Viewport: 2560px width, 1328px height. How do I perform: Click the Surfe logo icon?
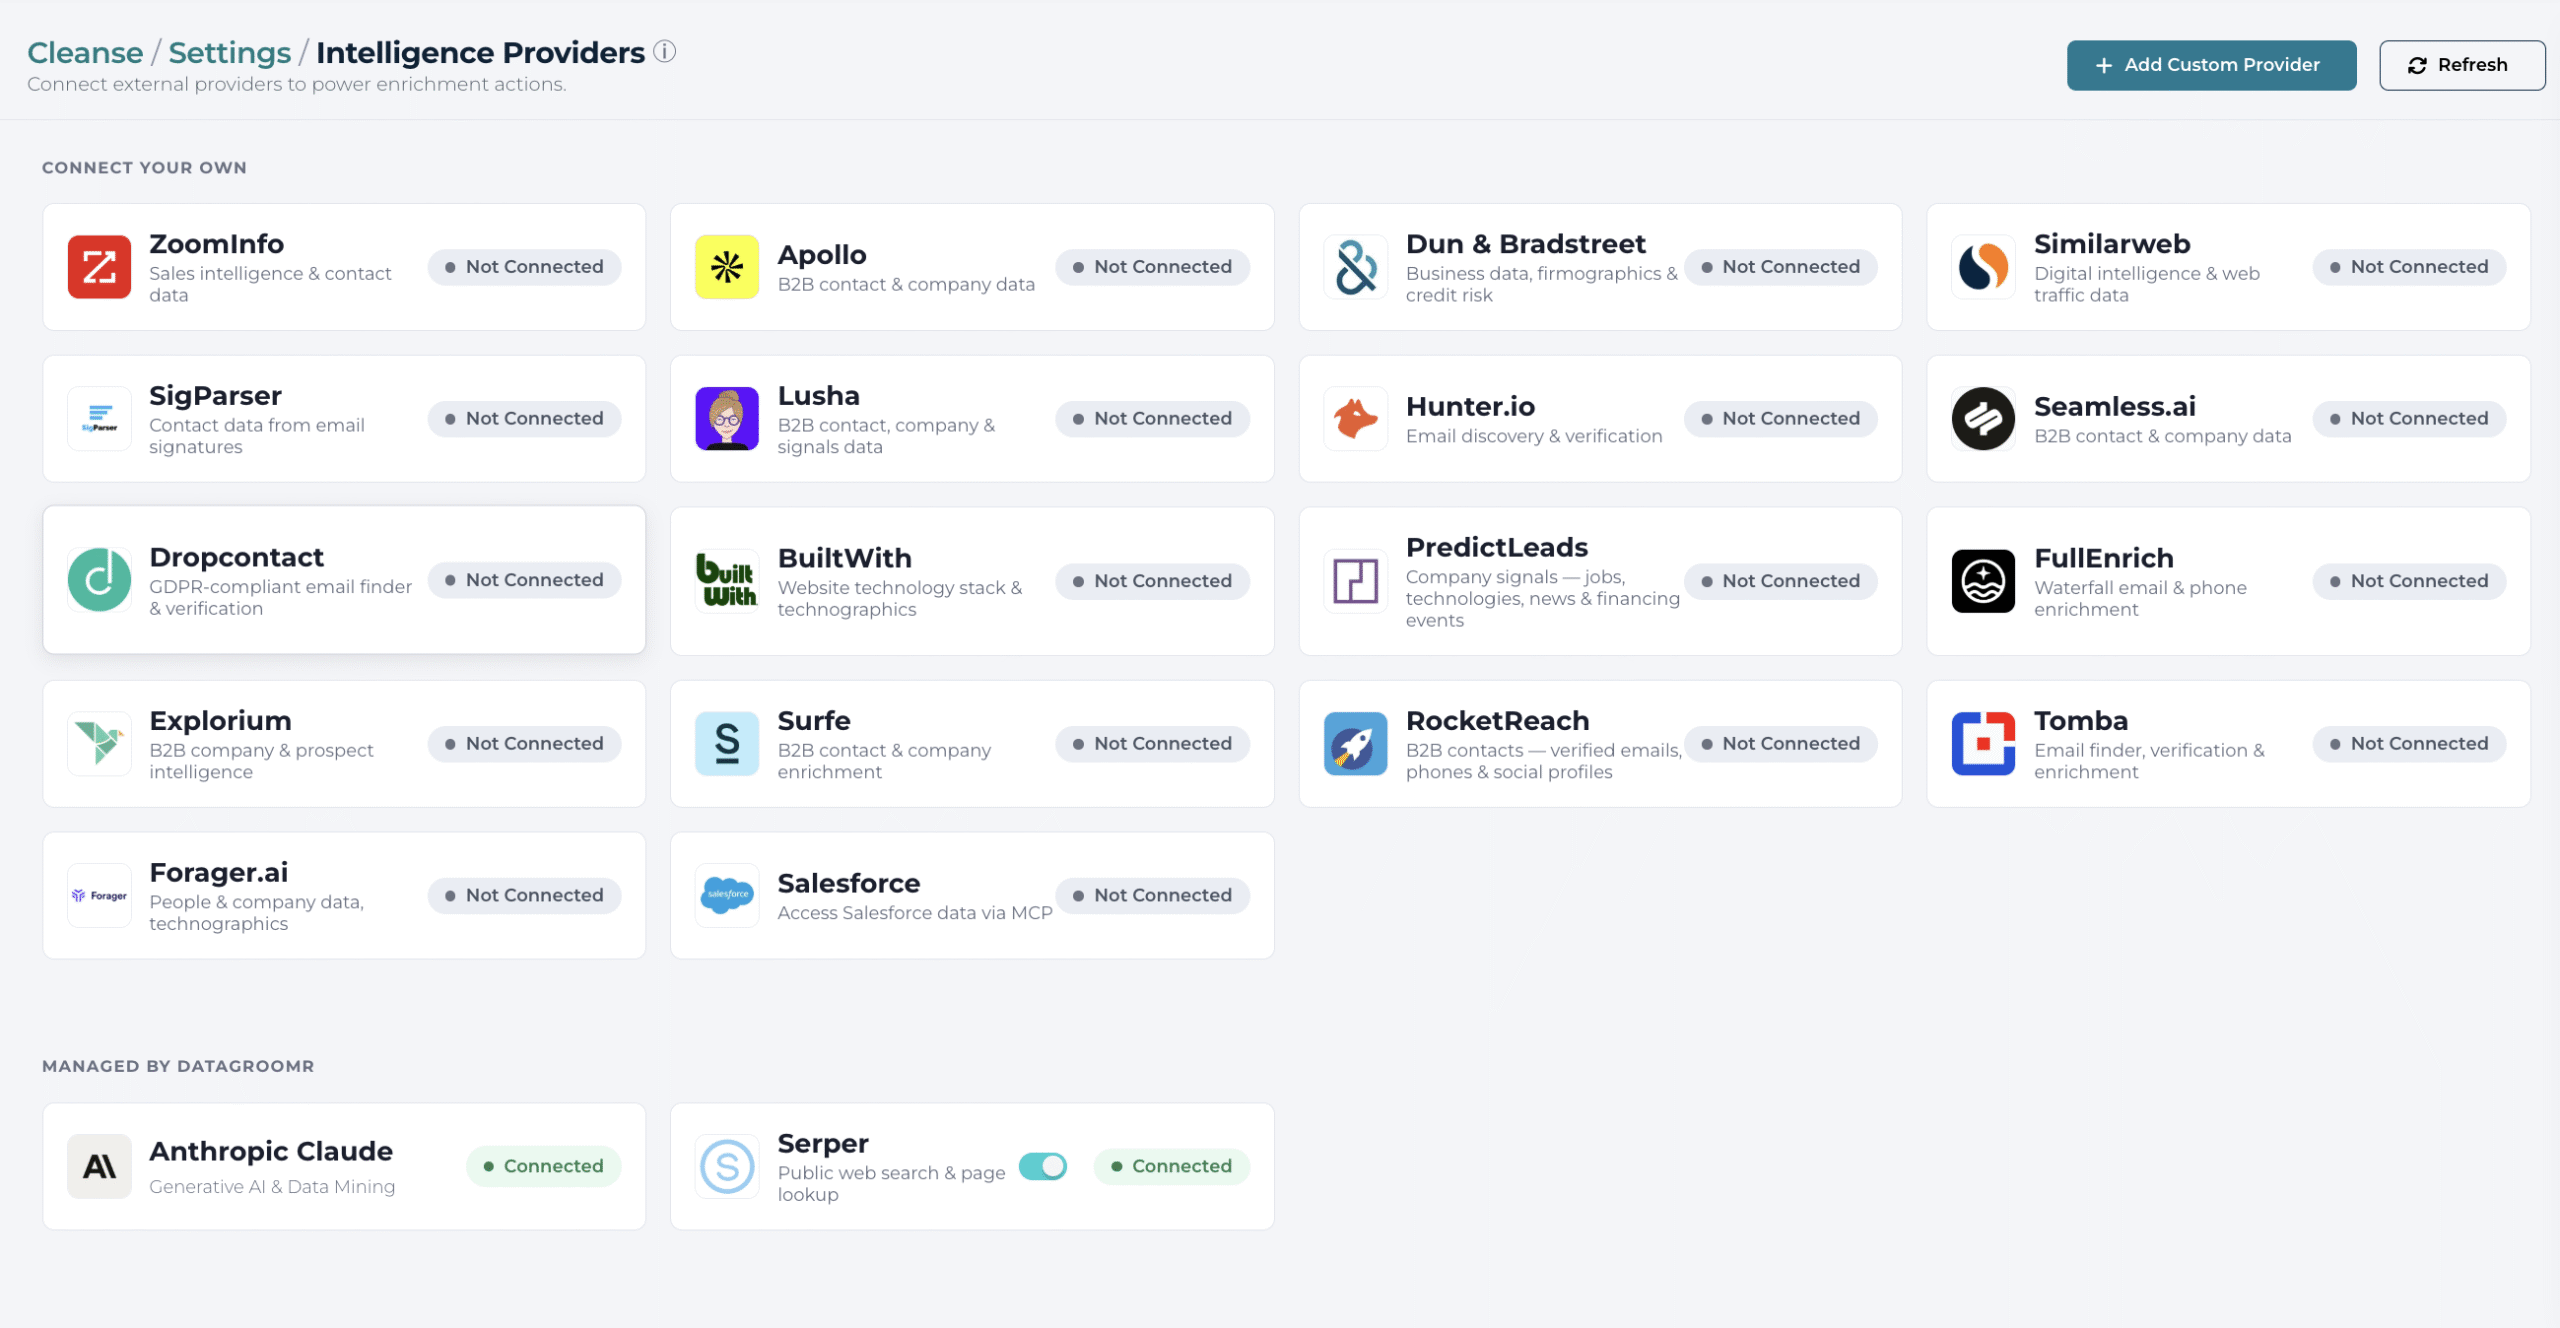tap(727, 744)
